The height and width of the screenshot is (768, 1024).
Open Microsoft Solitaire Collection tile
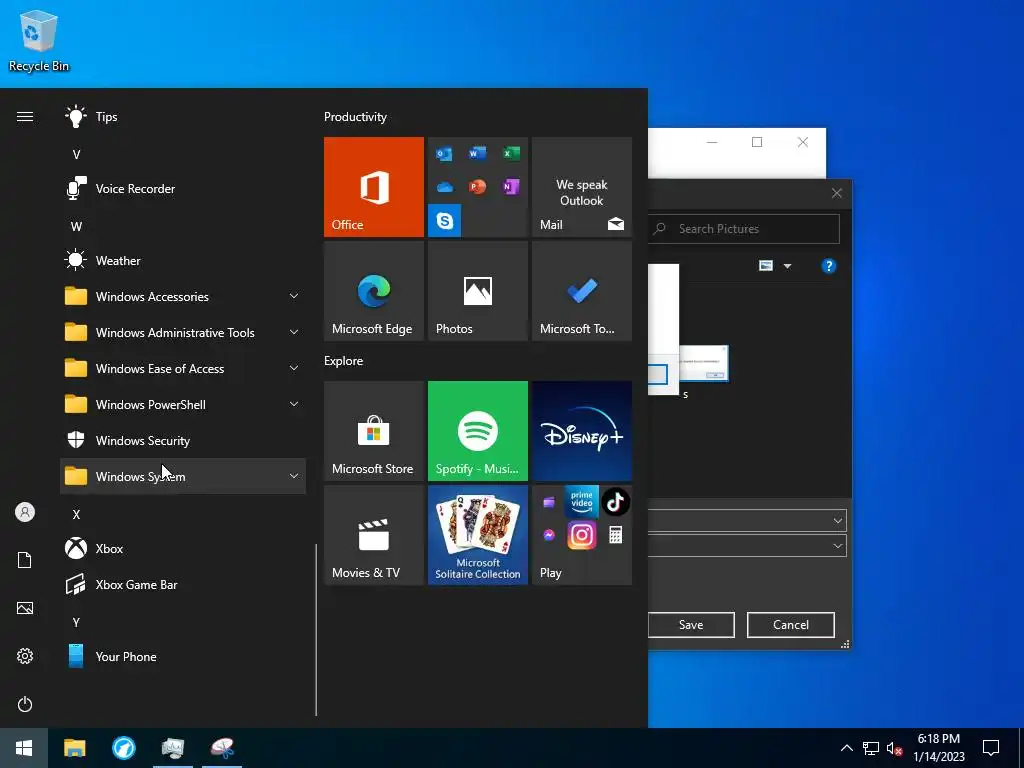click(x=477, y=535)
